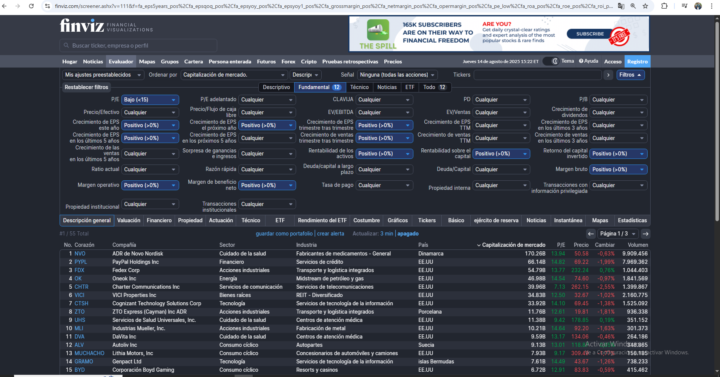Open CHTR ticker link
Screen dimensions: 720x377
click(81, 287)
